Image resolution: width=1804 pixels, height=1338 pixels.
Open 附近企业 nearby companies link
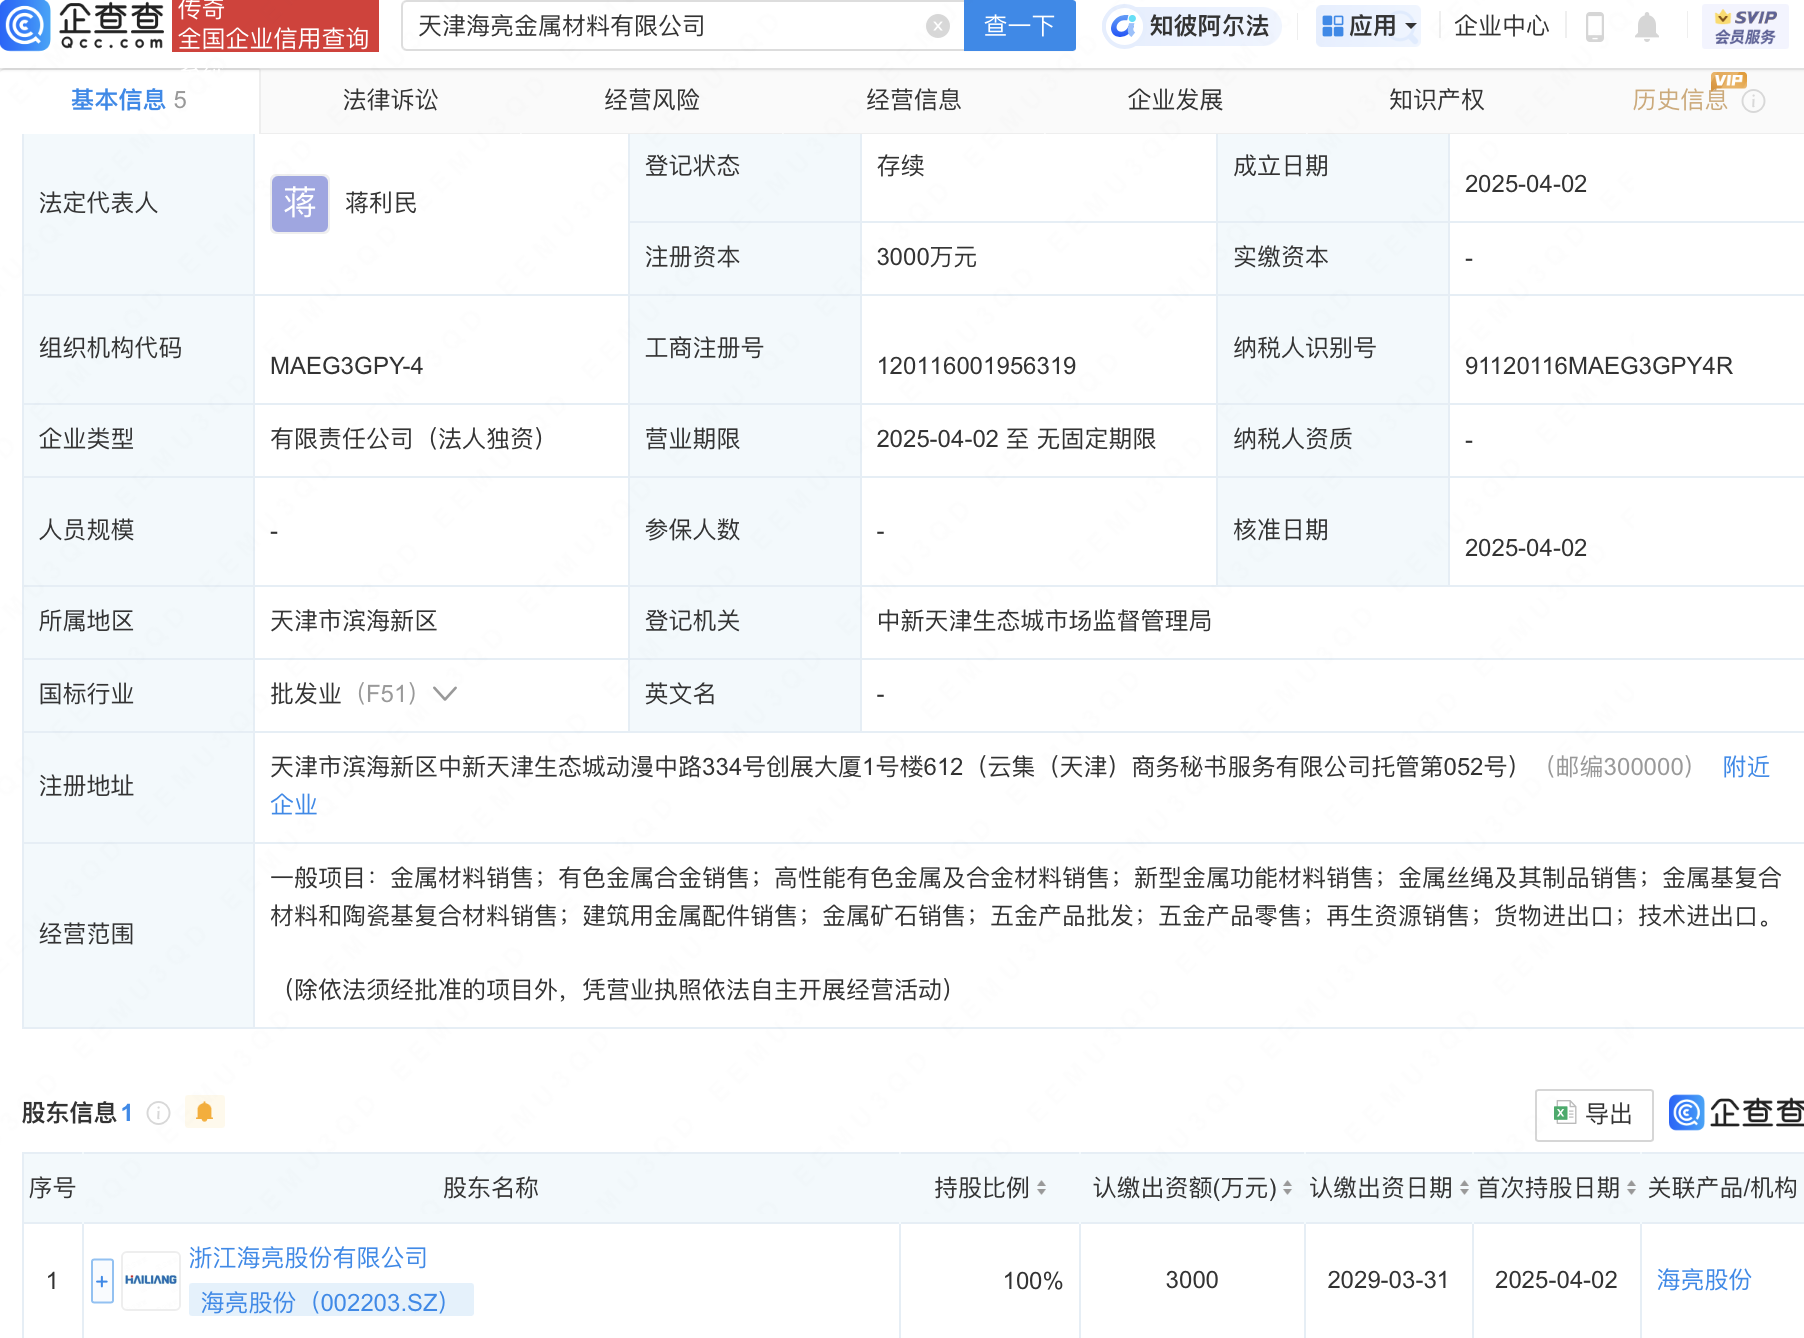pyautogui.click(x=1746, y=767)
